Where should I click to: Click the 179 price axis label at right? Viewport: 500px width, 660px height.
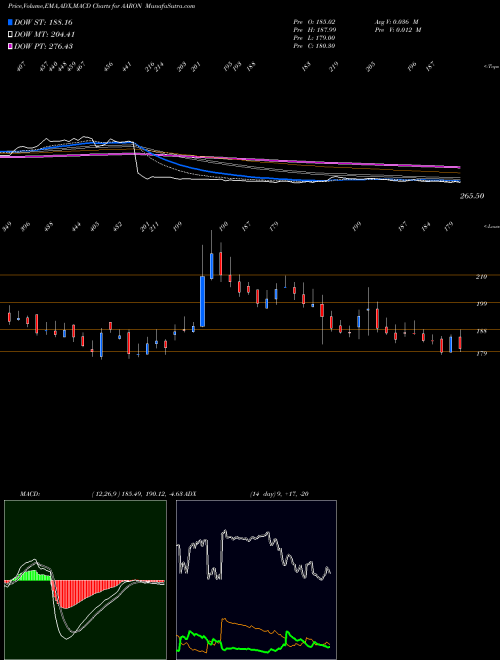pyautogui.click(x=481, y=354)
